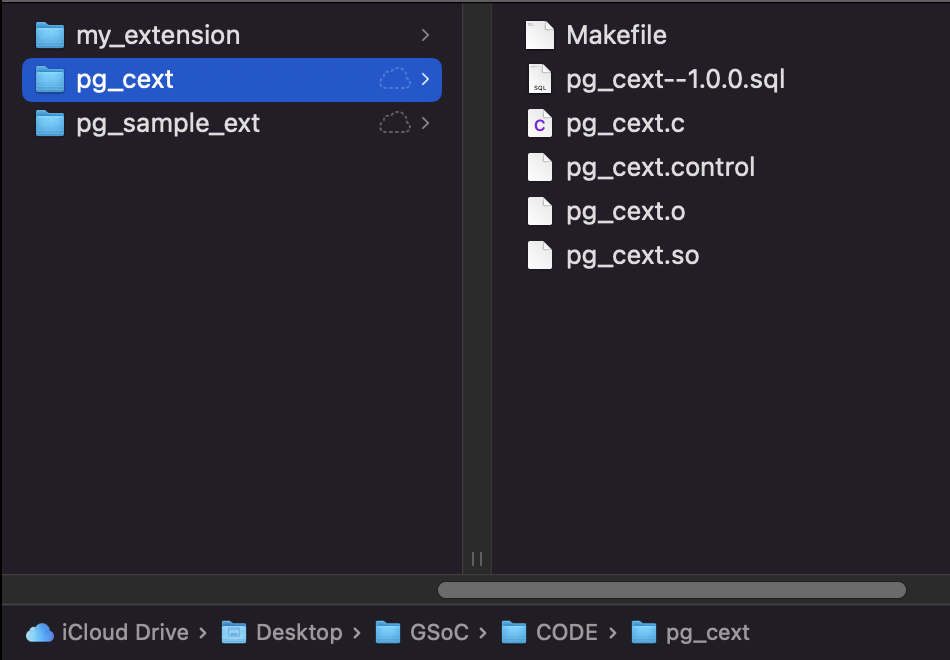Screen dimensions: 950x660
Task: Expand pg_sample_ext using its chevron arrow
Action: click(x=426, y=123)
